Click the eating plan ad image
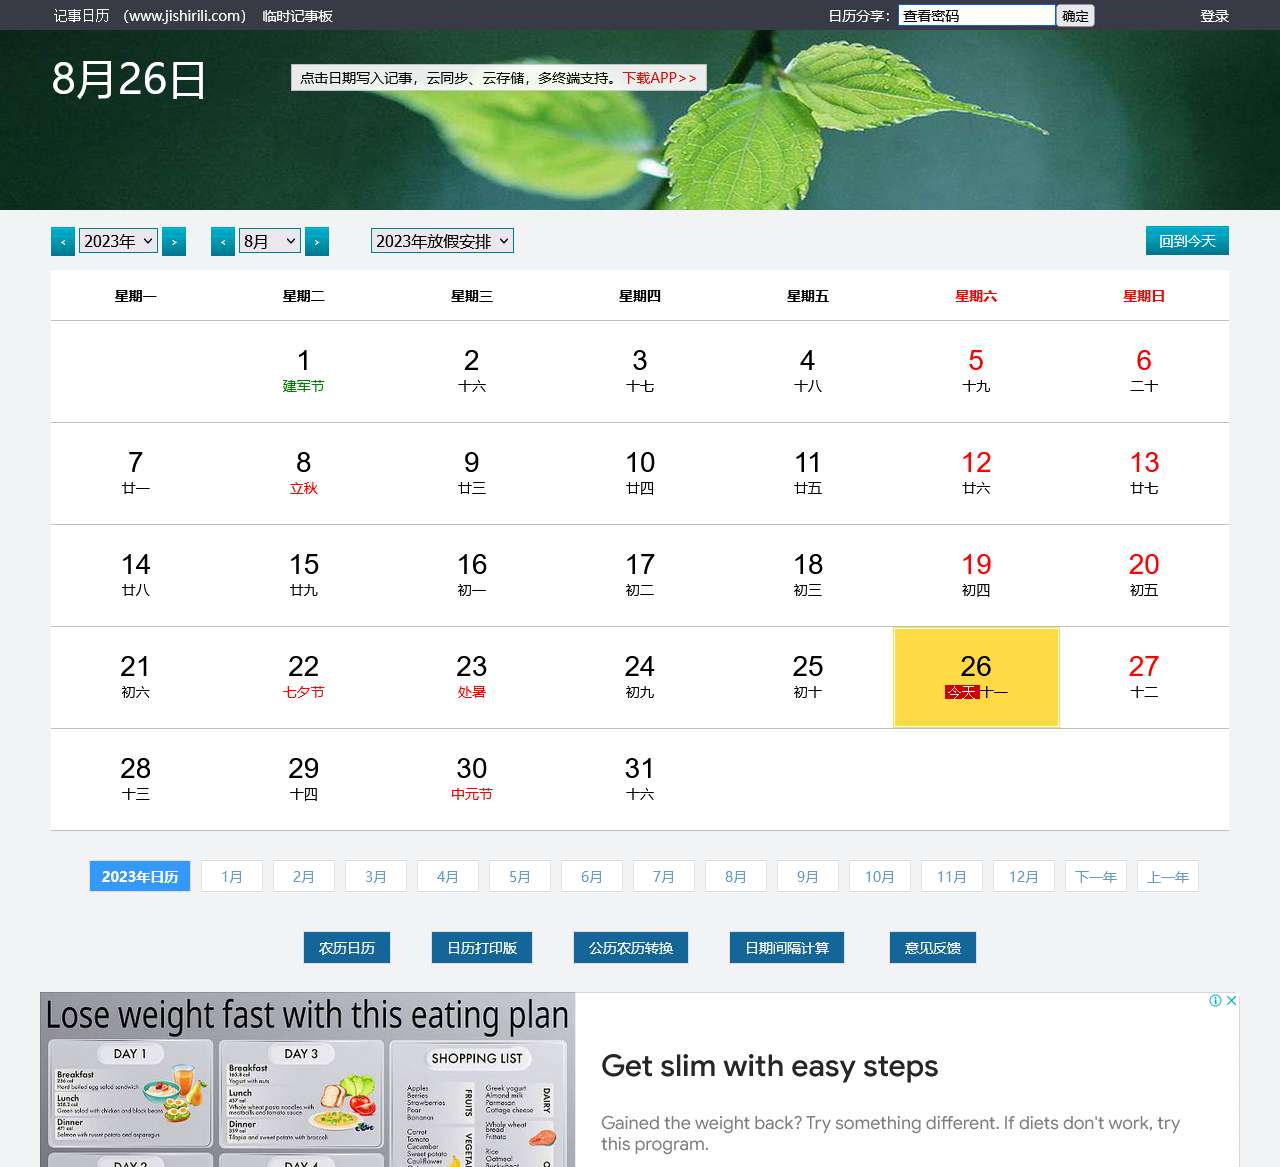 coord(308,1080)
